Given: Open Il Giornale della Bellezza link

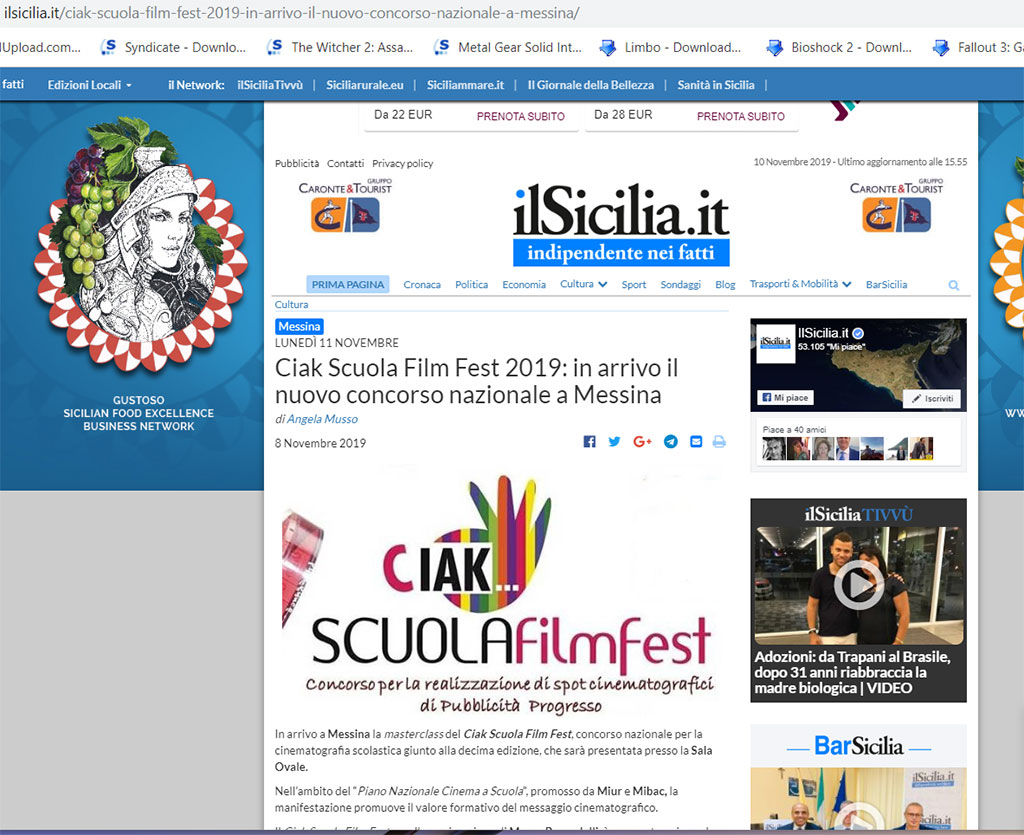Looking at the screenshot, I should coord(590,85).
